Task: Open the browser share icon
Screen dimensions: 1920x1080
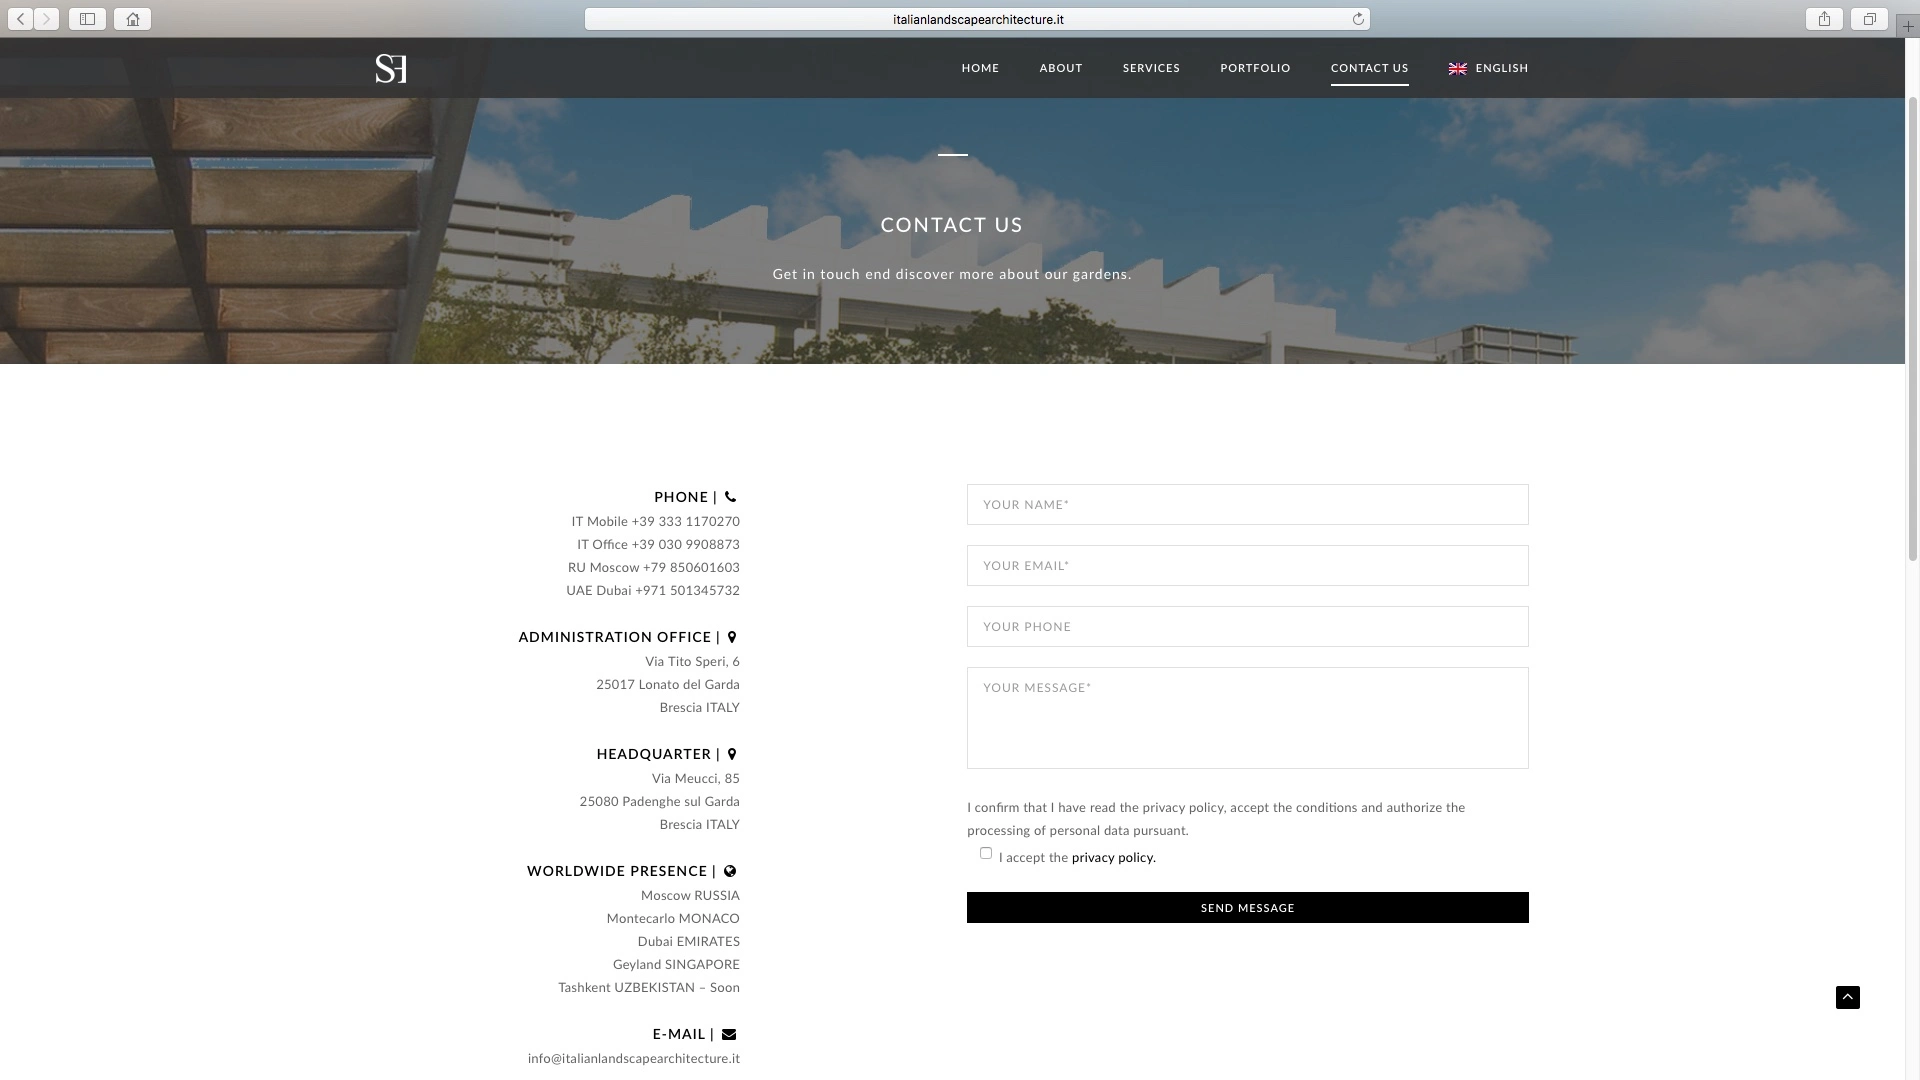Action: tap(1824, 19)
